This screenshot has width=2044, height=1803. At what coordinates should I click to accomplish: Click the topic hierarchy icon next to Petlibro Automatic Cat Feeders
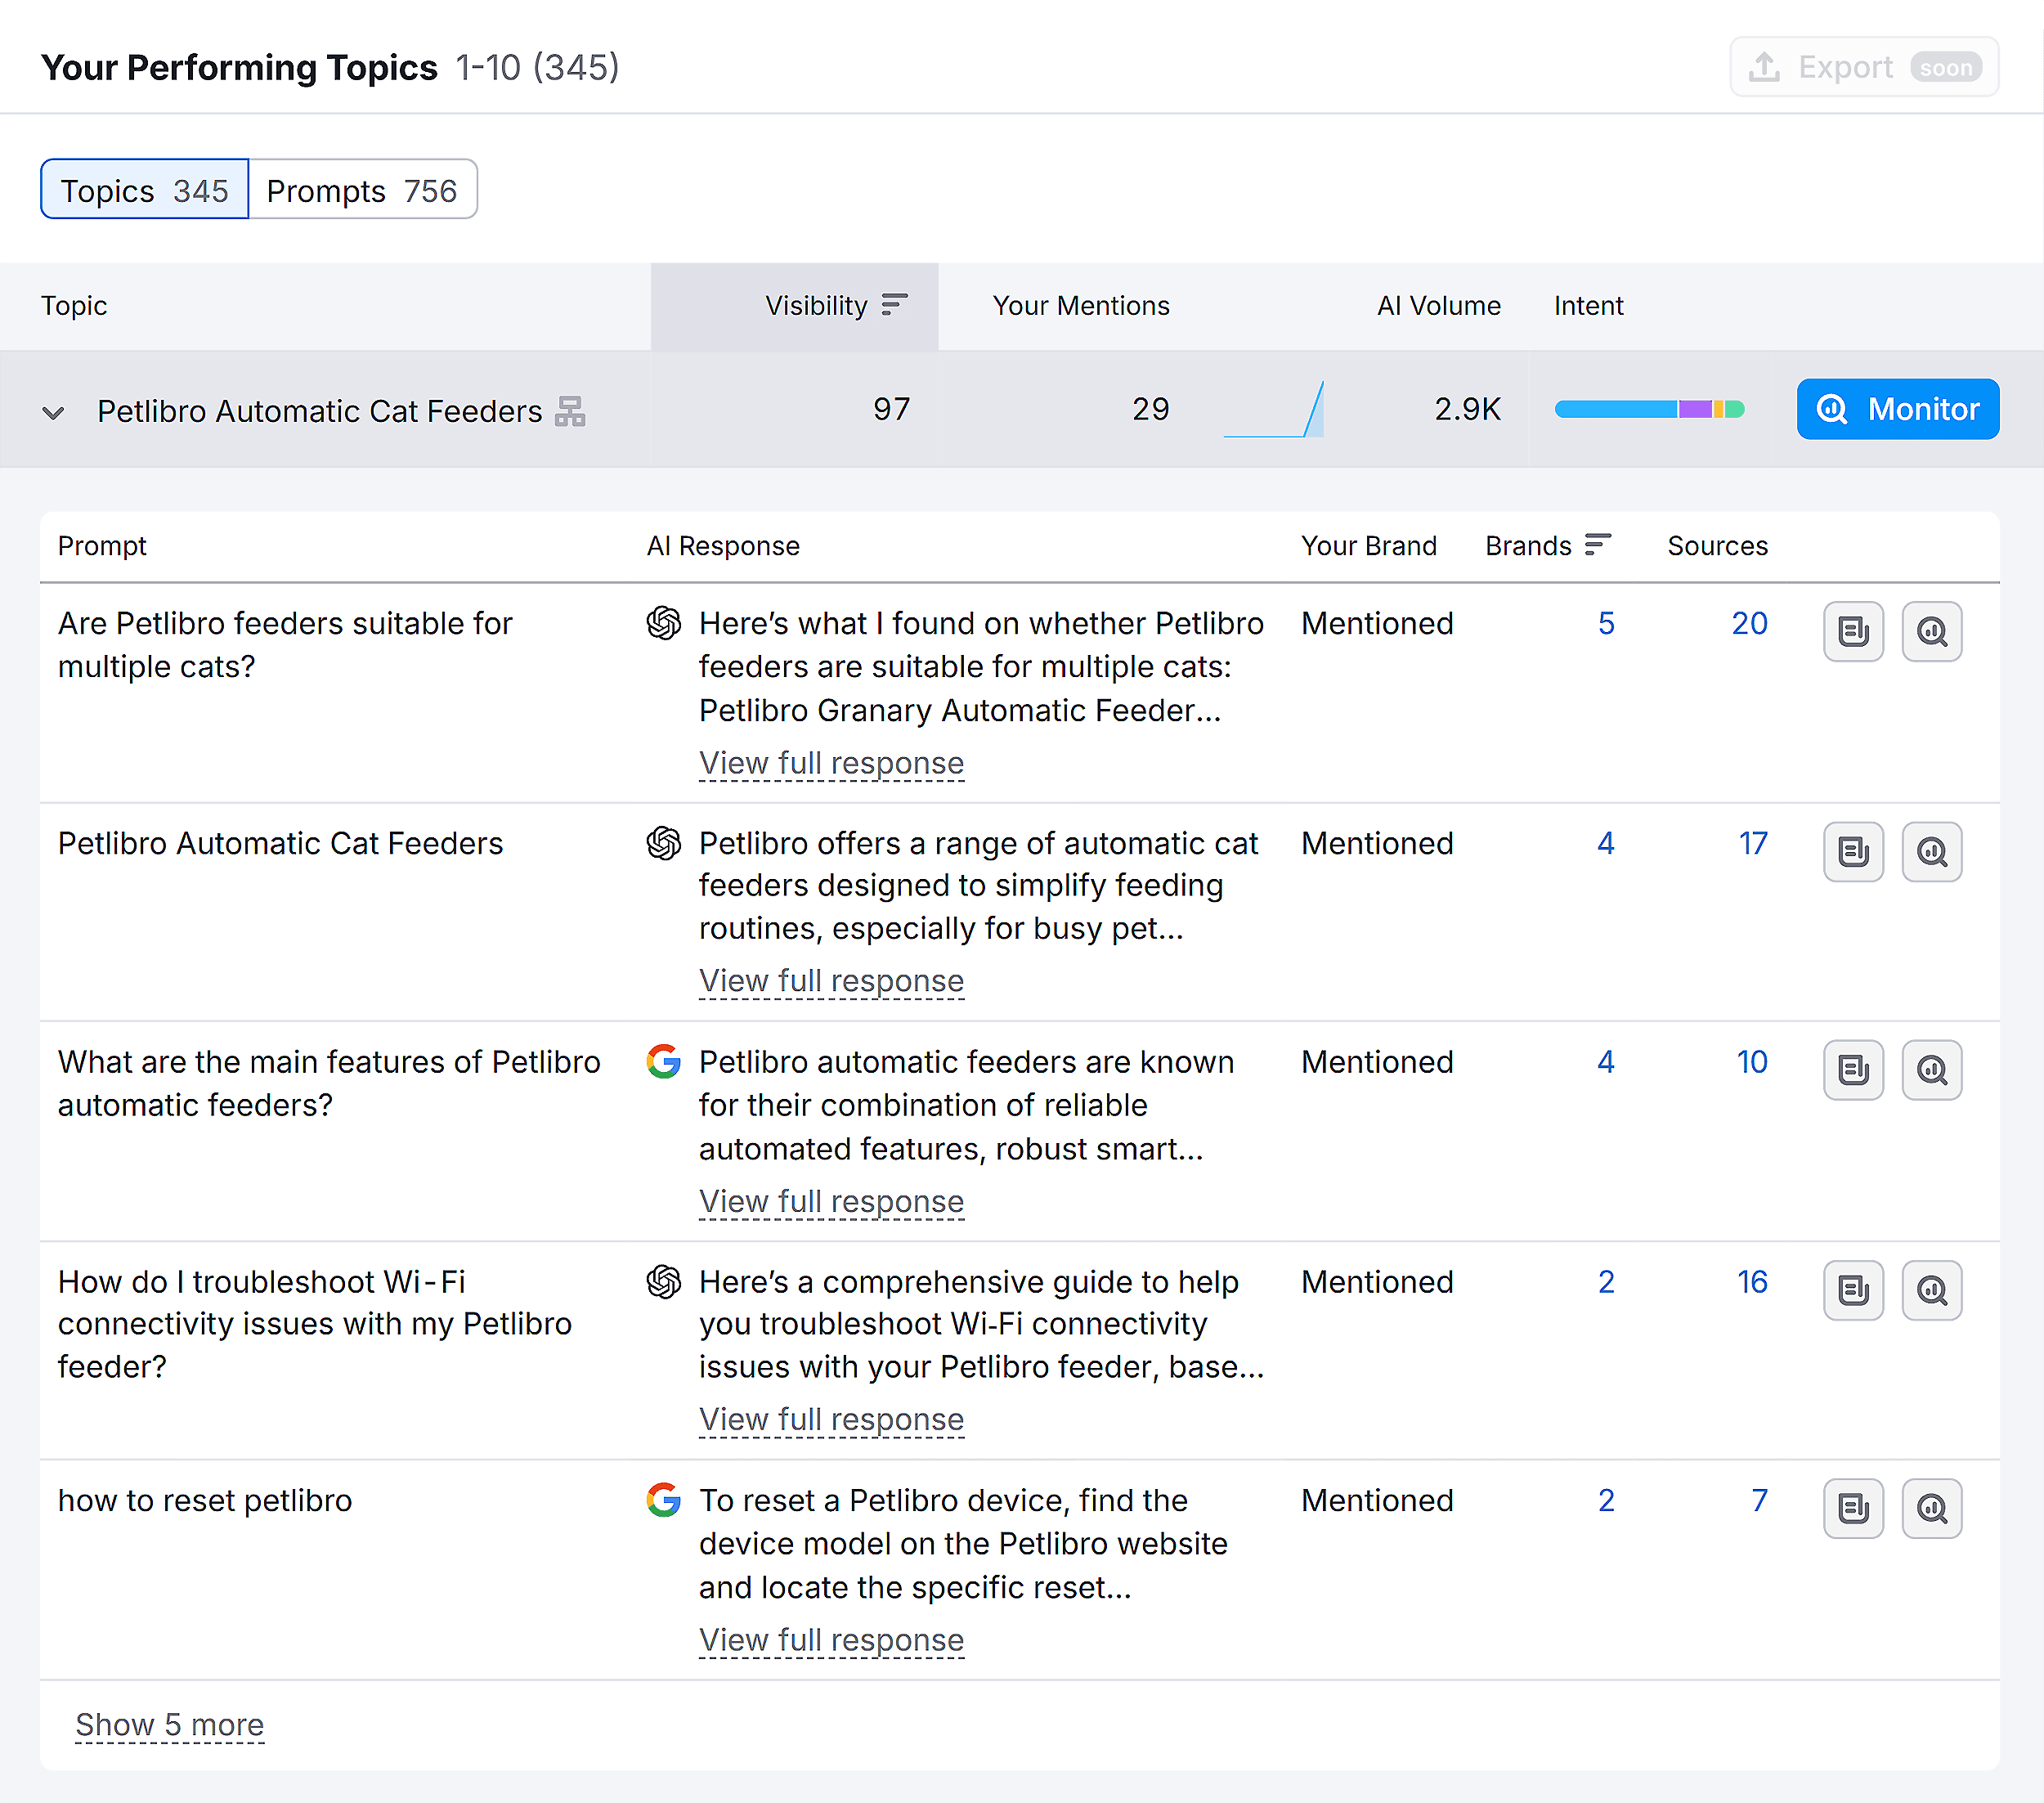click(571, 411)
